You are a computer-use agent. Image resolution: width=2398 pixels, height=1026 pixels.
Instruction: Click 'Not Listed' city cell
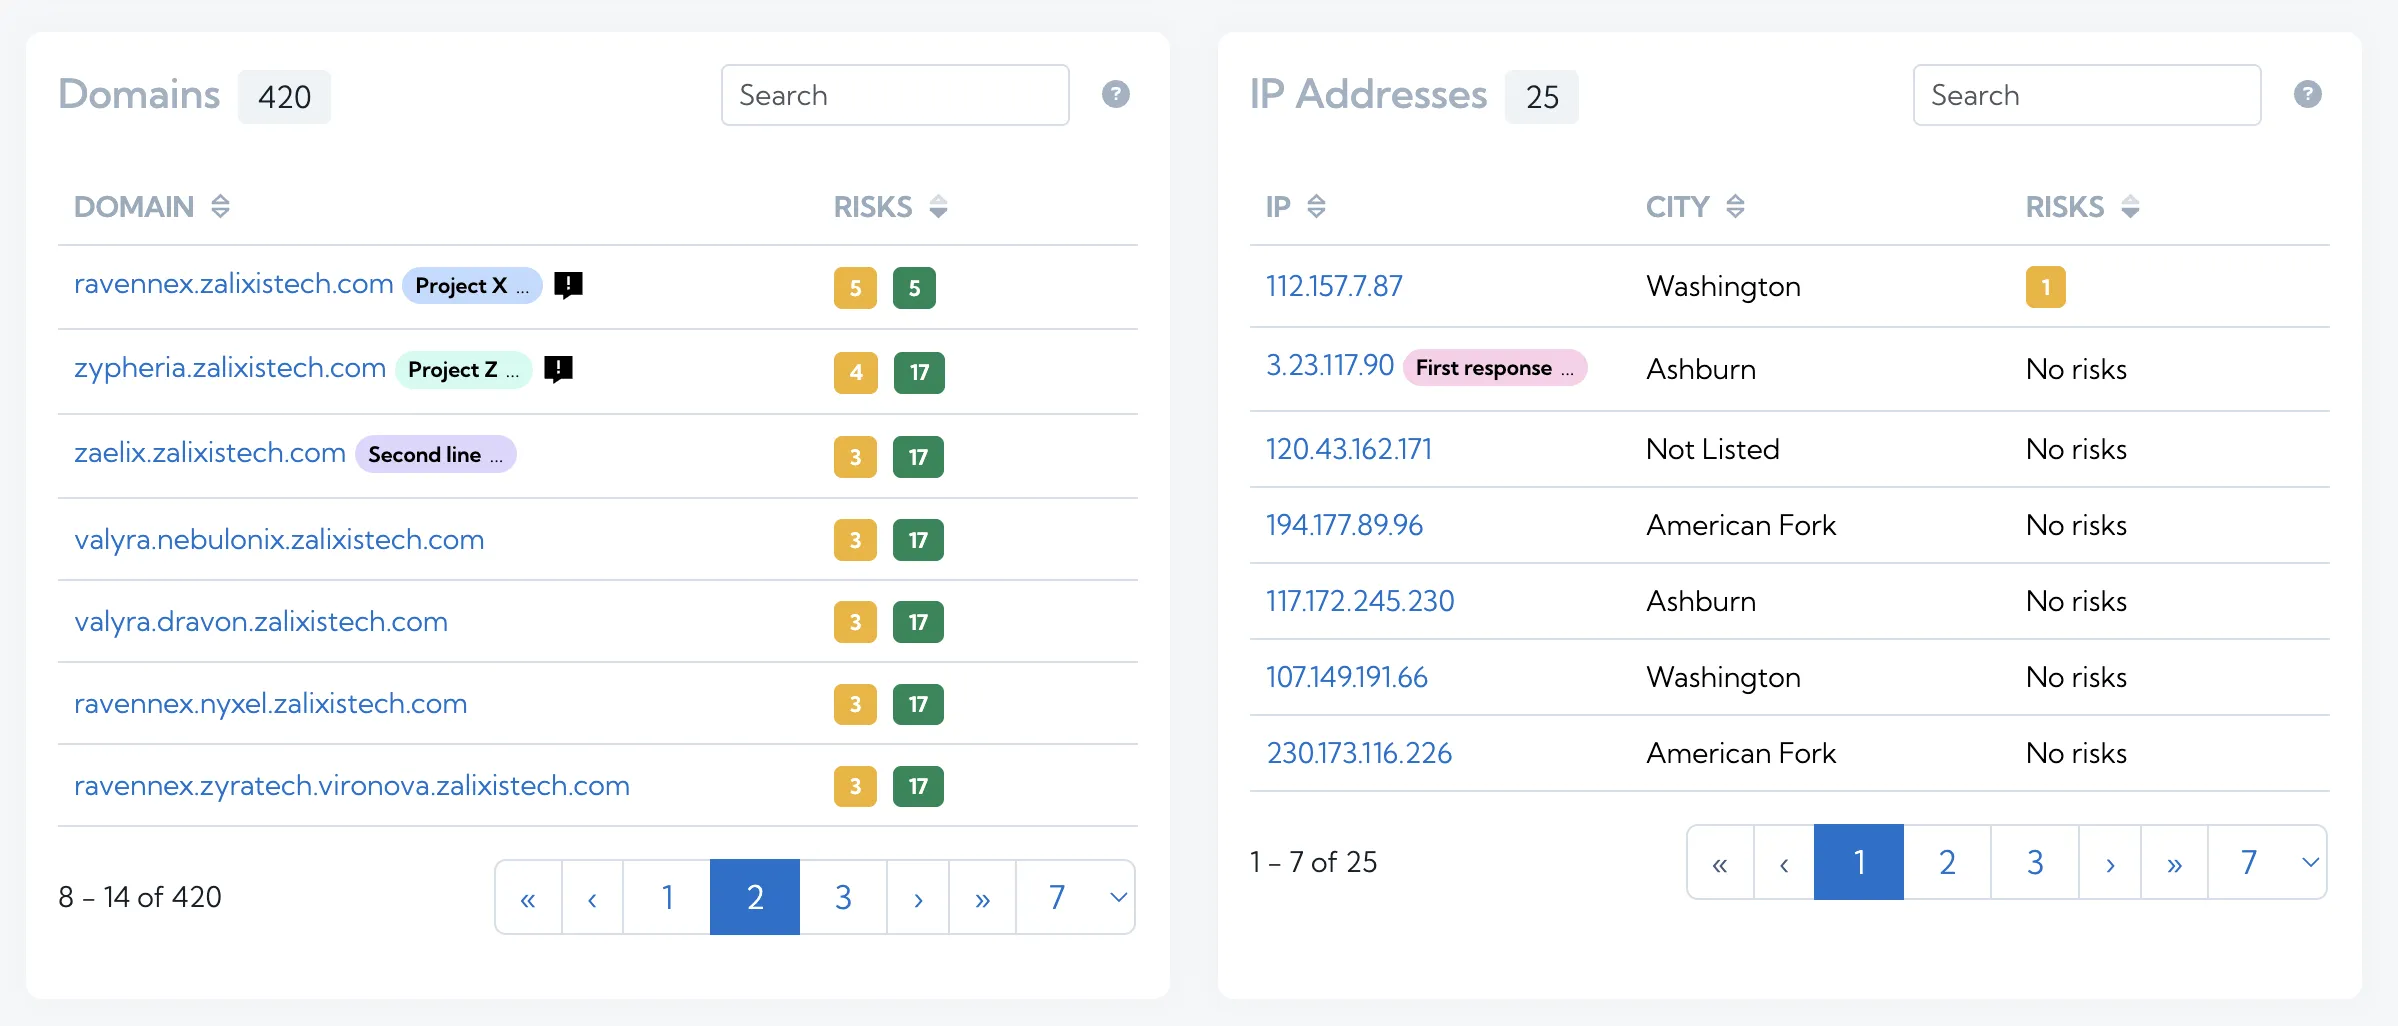click(1713, 449)
